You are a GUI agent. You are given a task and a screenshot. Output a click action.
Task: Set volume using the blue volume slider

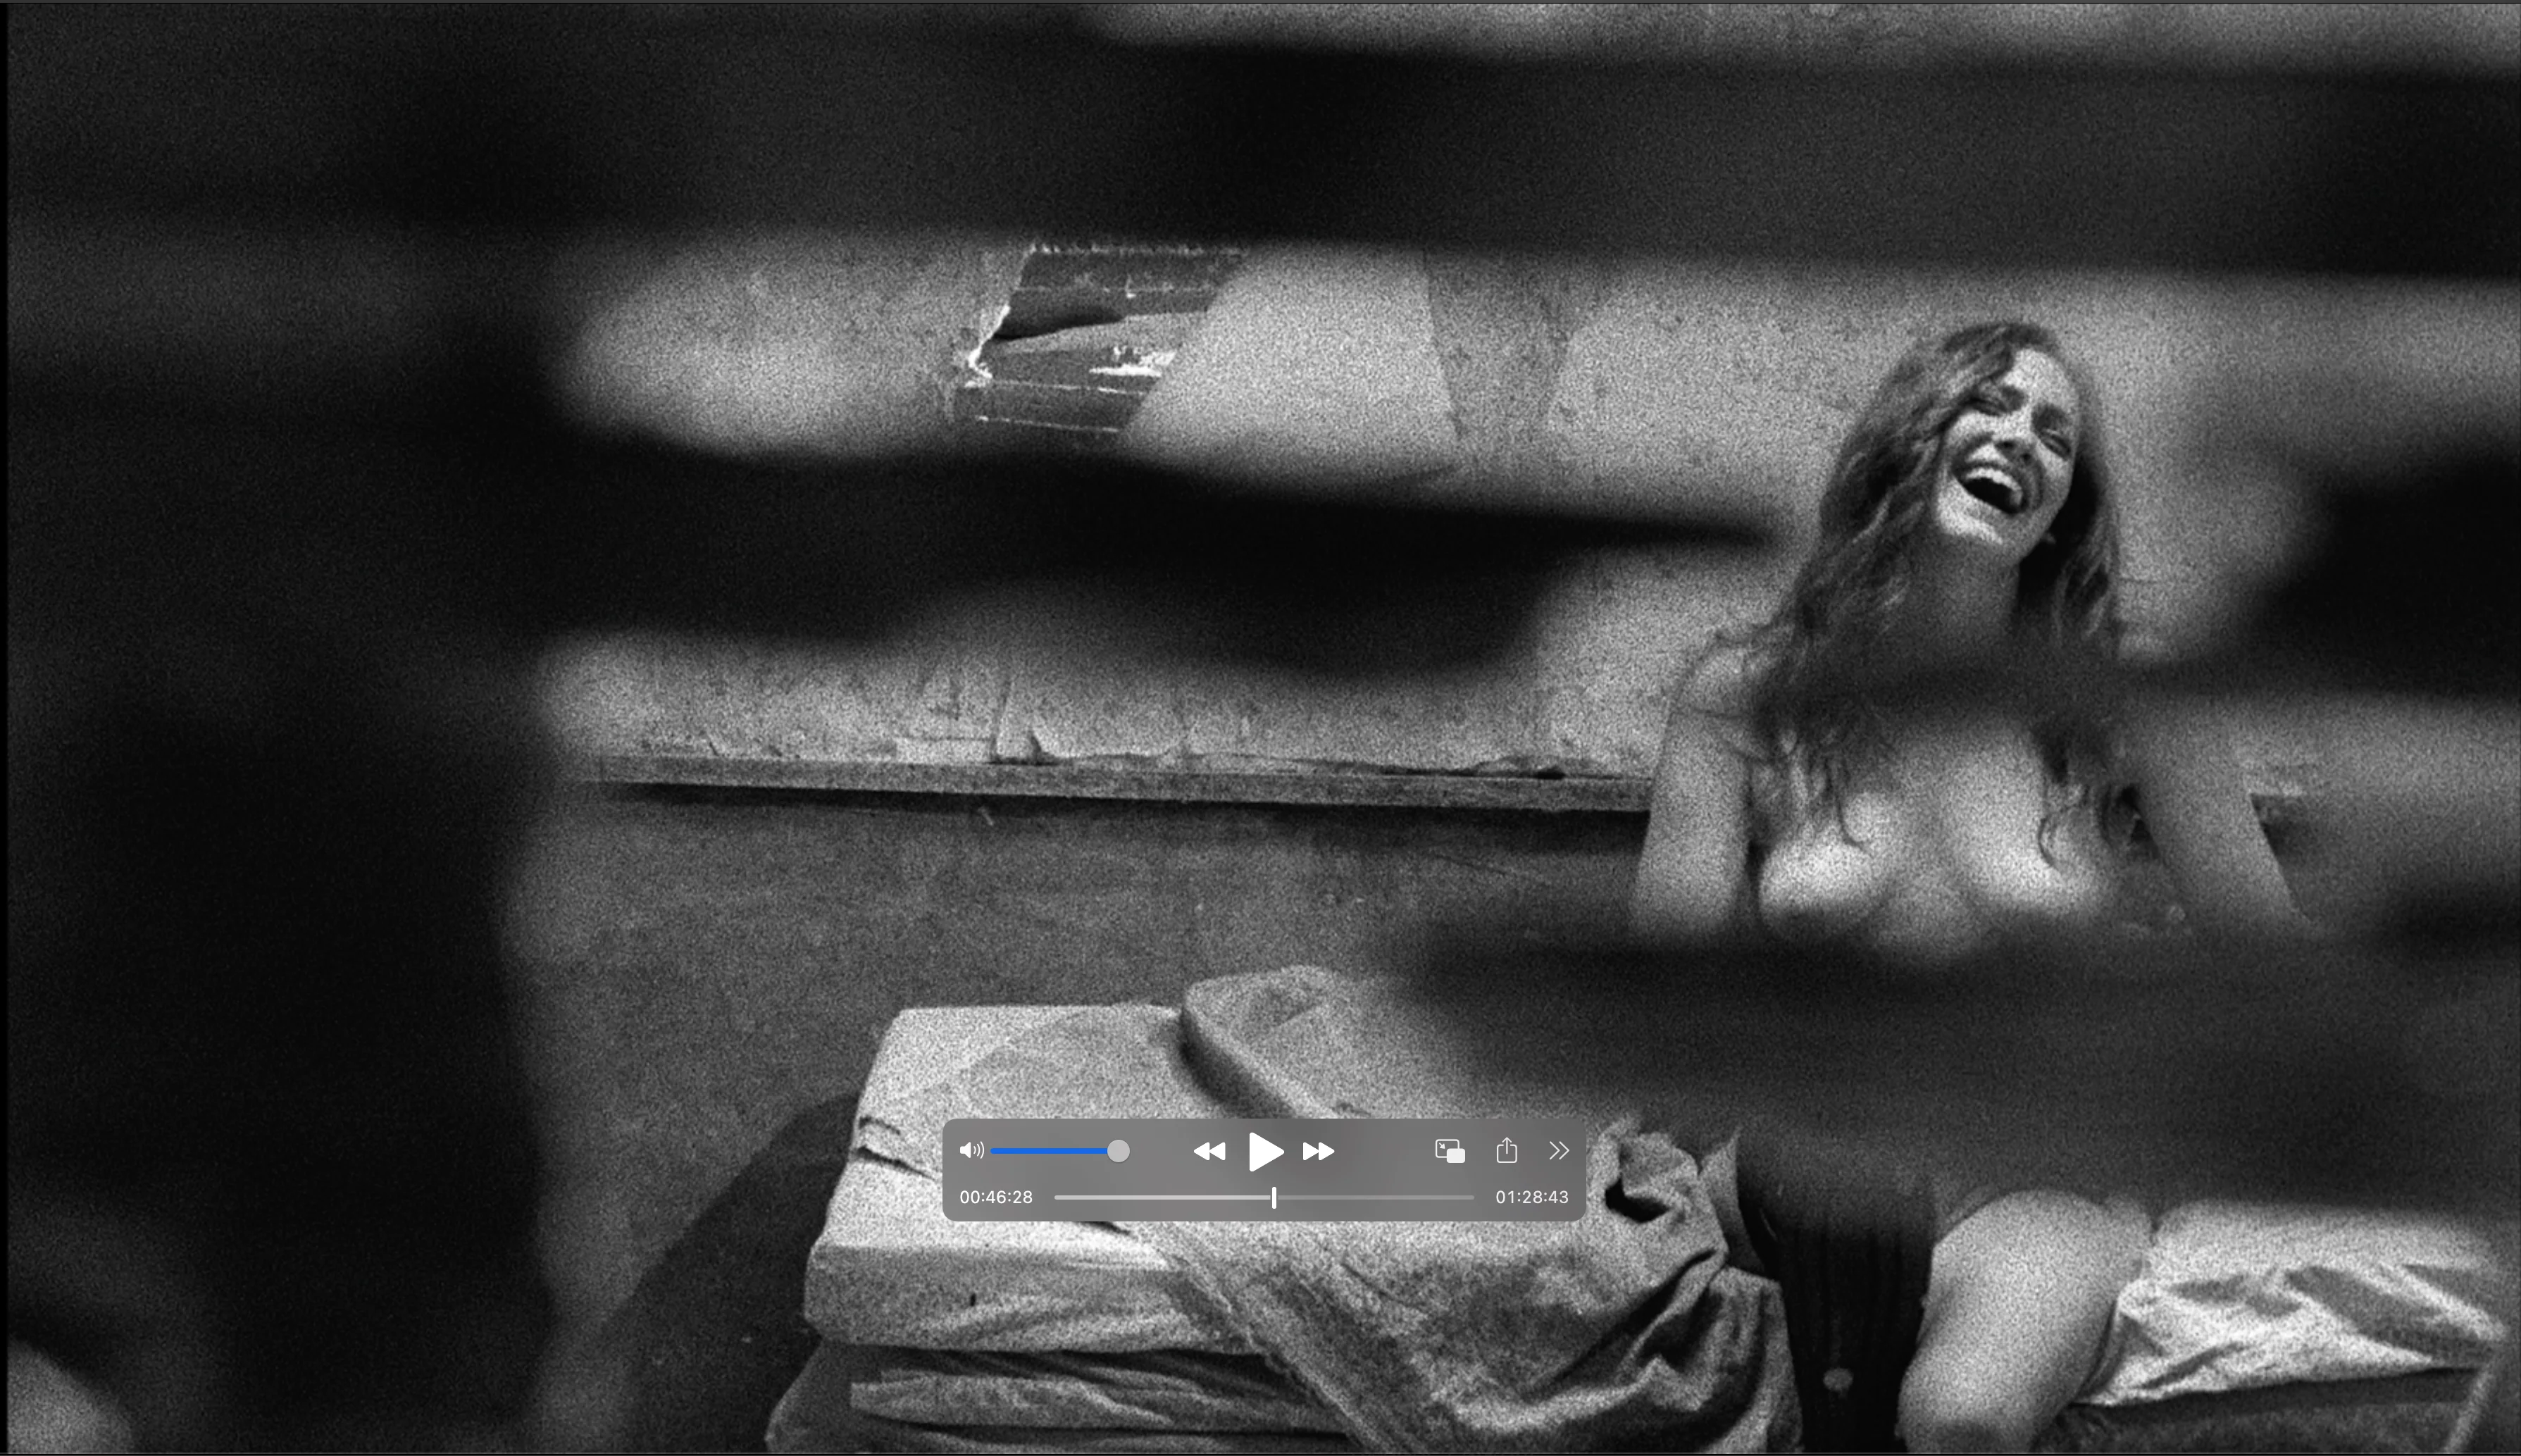pyautogui.click(x=1060, y=1151)
